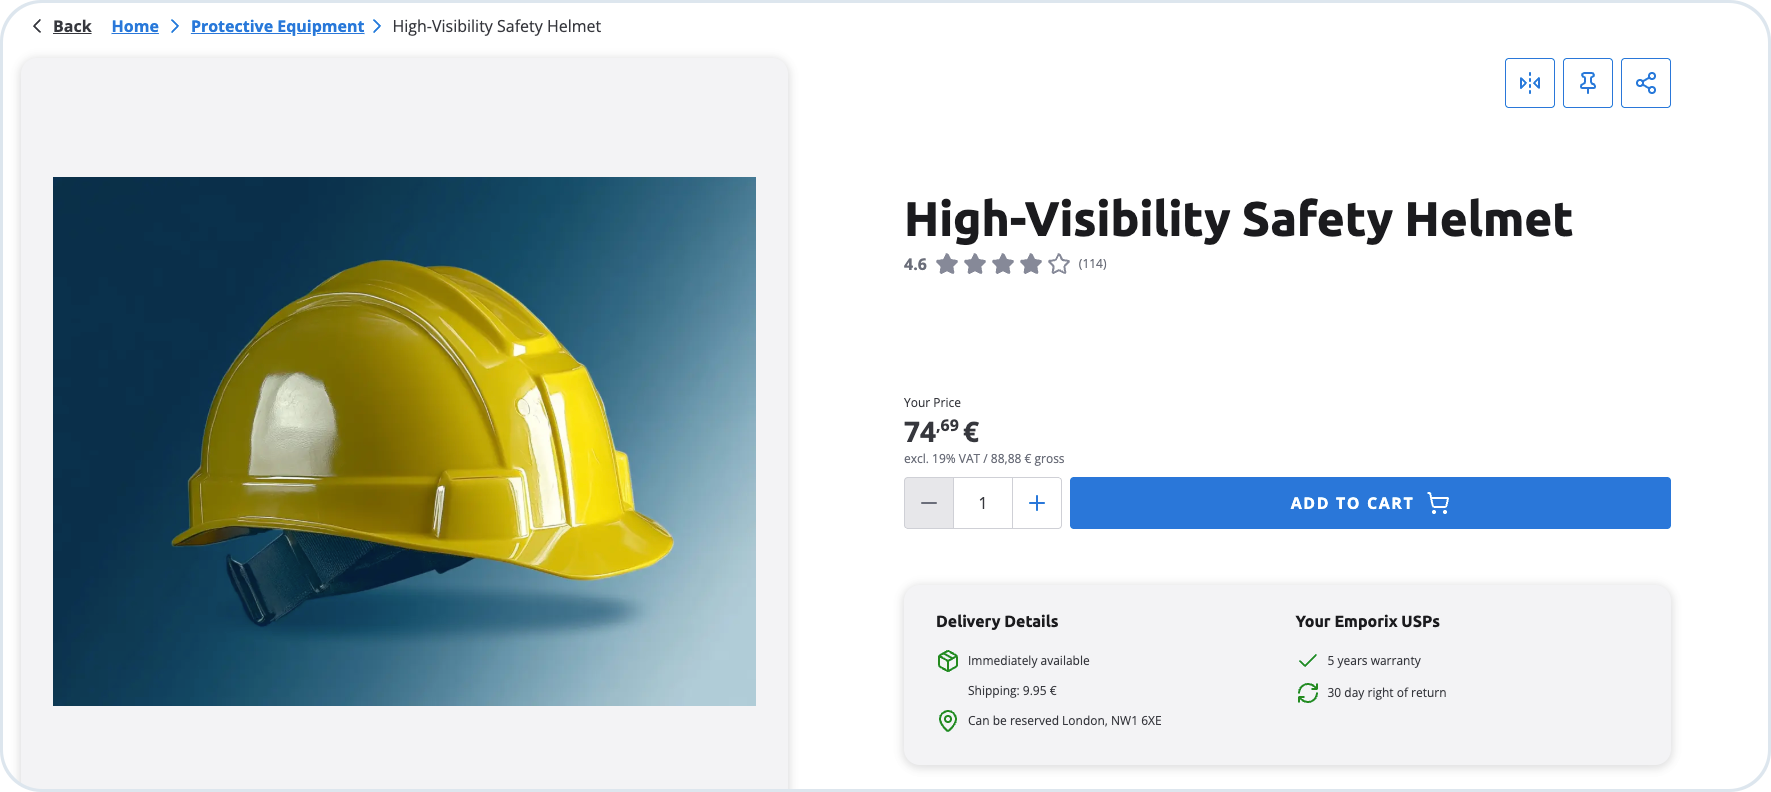Open the 114 reviews count
Screen dimensions: 1771x792
point(1092,264)
